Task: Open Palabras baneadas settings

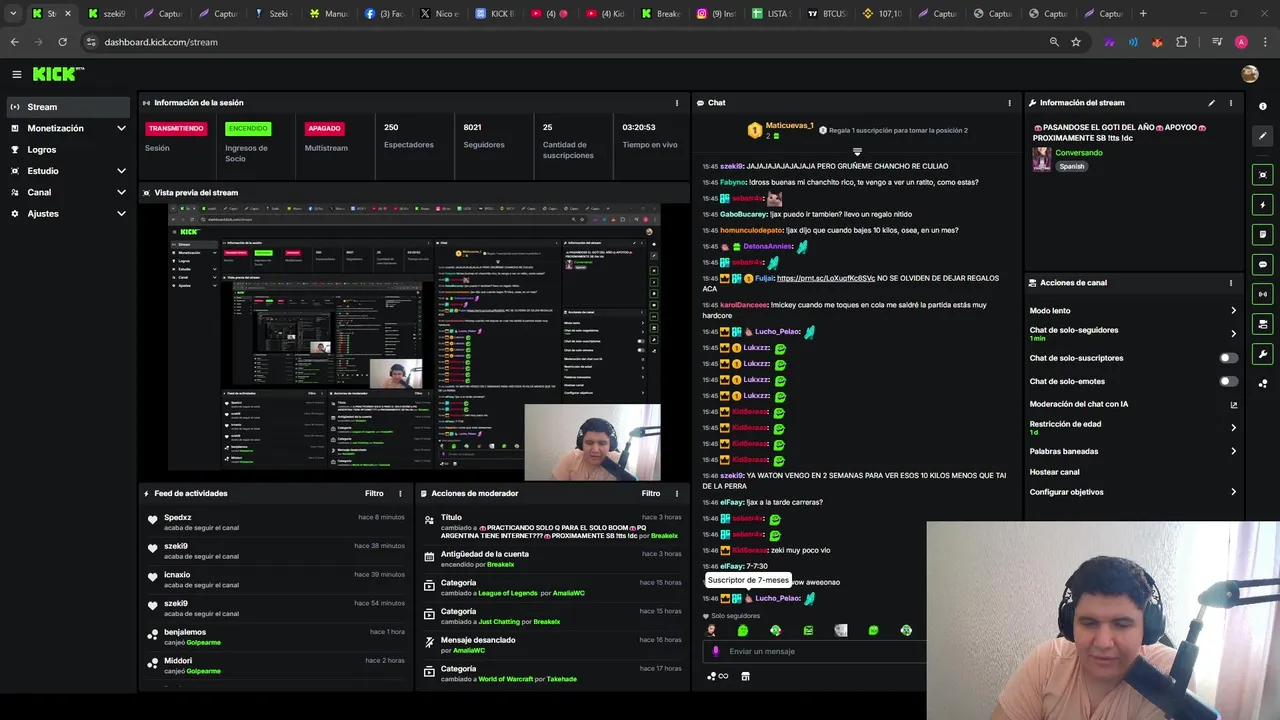Action: 1133,451
